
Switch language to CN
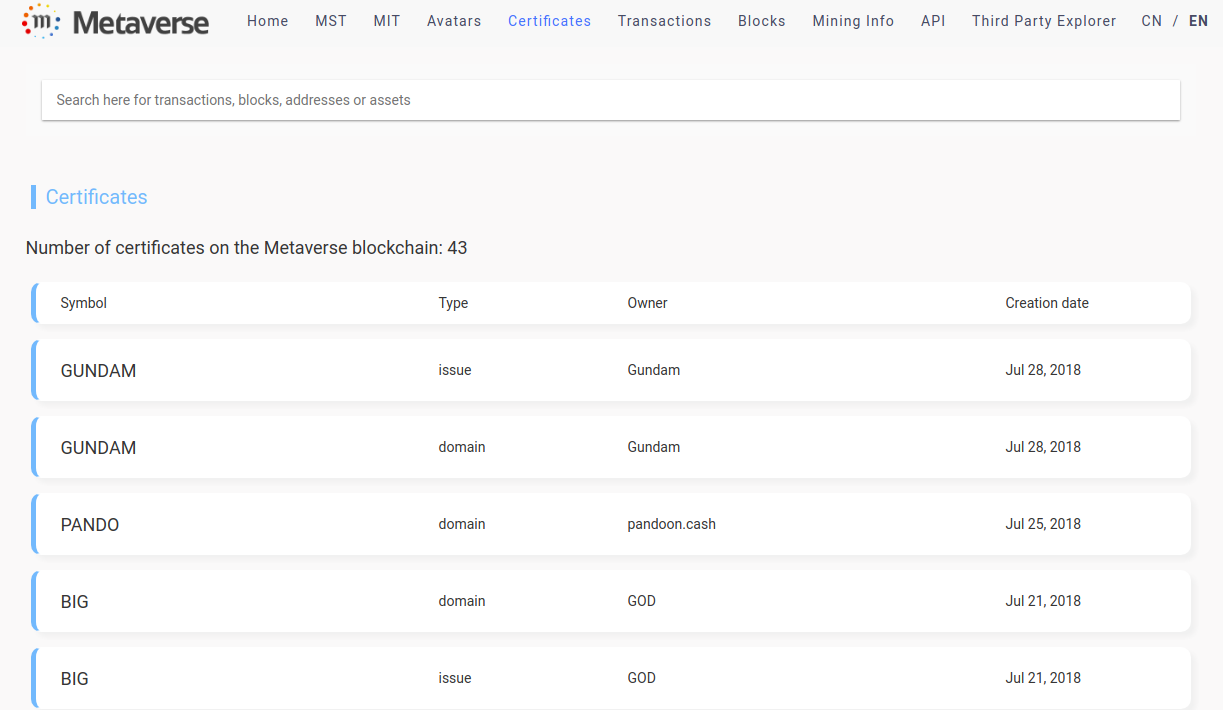[1152, 21]
